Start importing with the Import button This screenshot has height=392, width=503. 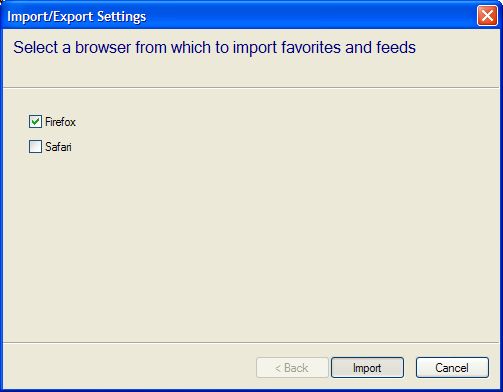367,368
